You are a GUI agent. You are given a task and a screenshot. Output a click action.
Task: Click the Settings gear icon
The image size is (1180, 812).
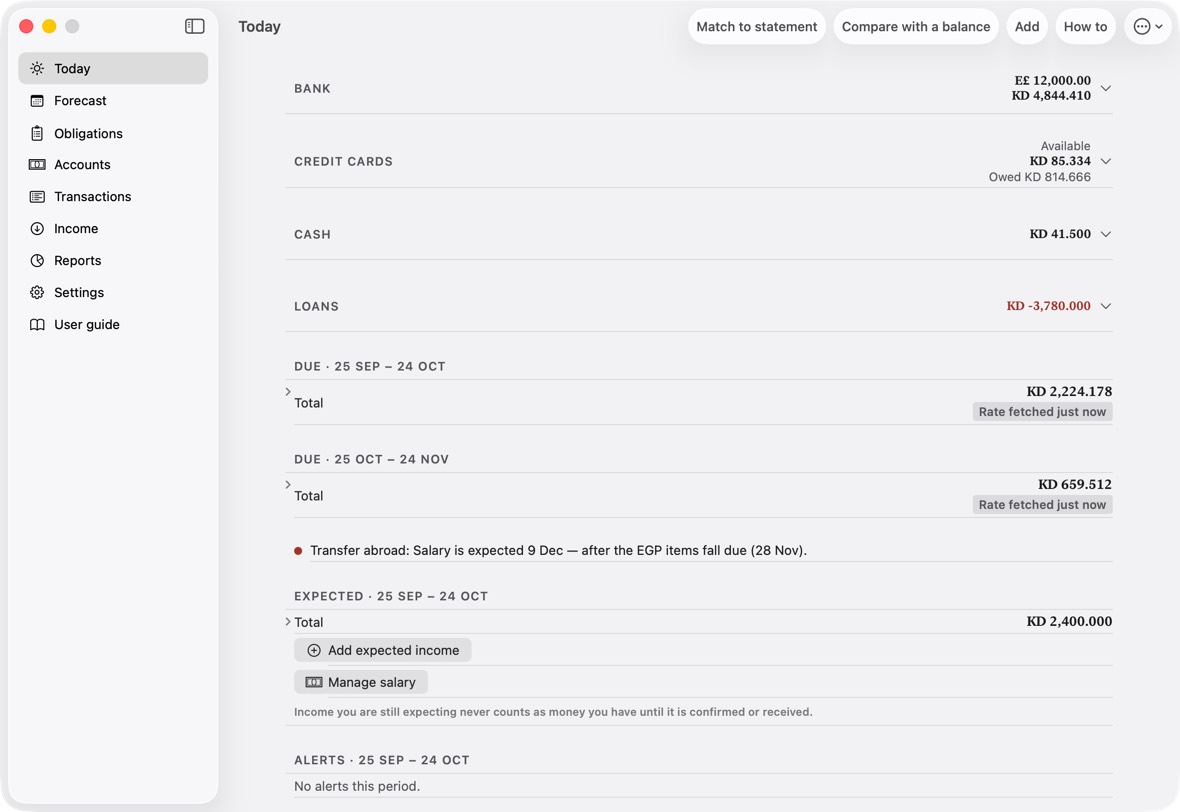coord(37,293)
